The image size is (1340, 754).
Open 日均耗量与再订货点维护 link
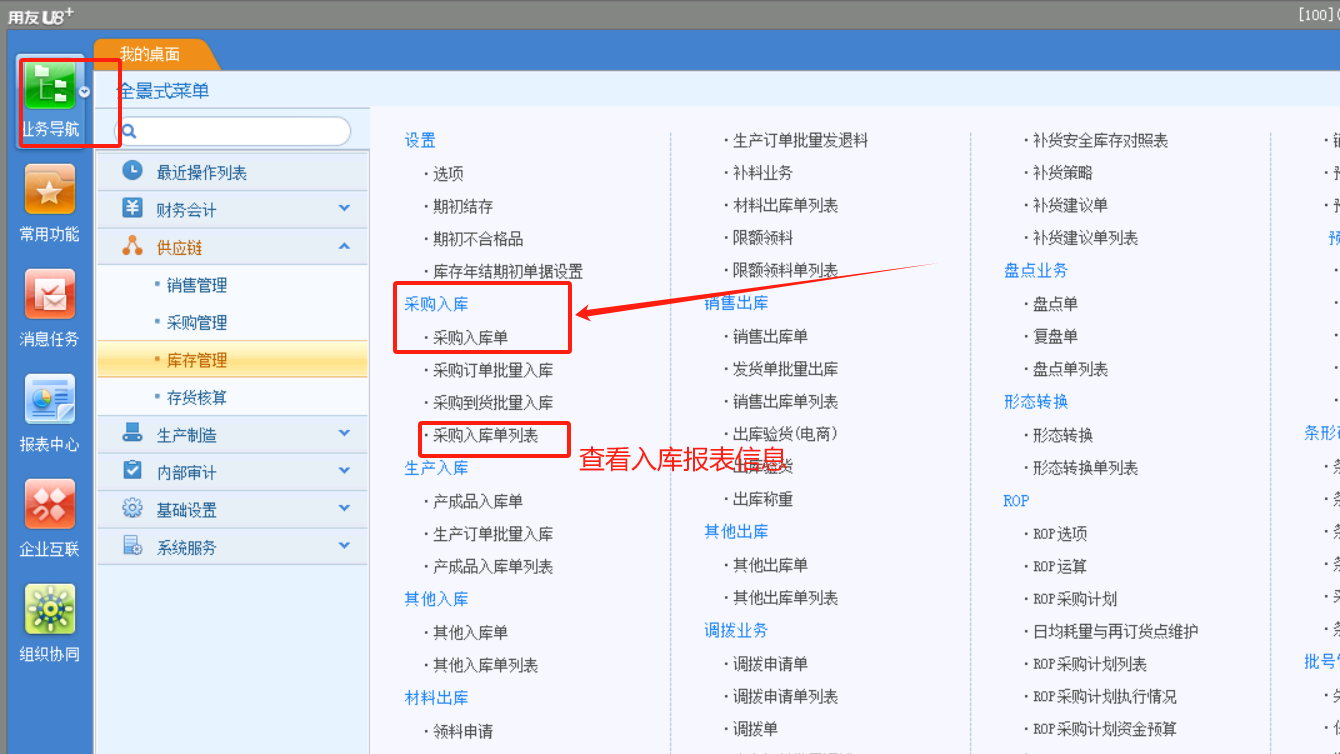coord(1115,632)
